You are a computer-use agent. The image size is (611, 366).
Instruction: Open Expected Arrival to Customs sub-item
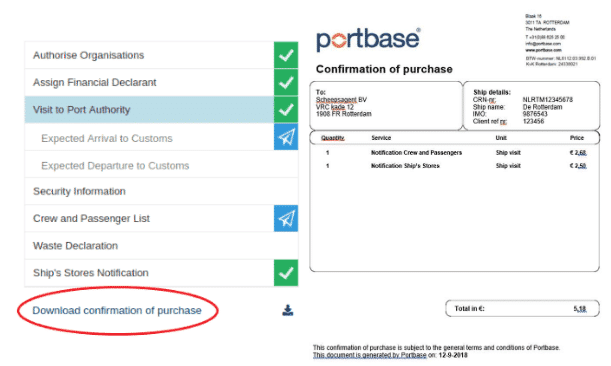coord(149,138)
